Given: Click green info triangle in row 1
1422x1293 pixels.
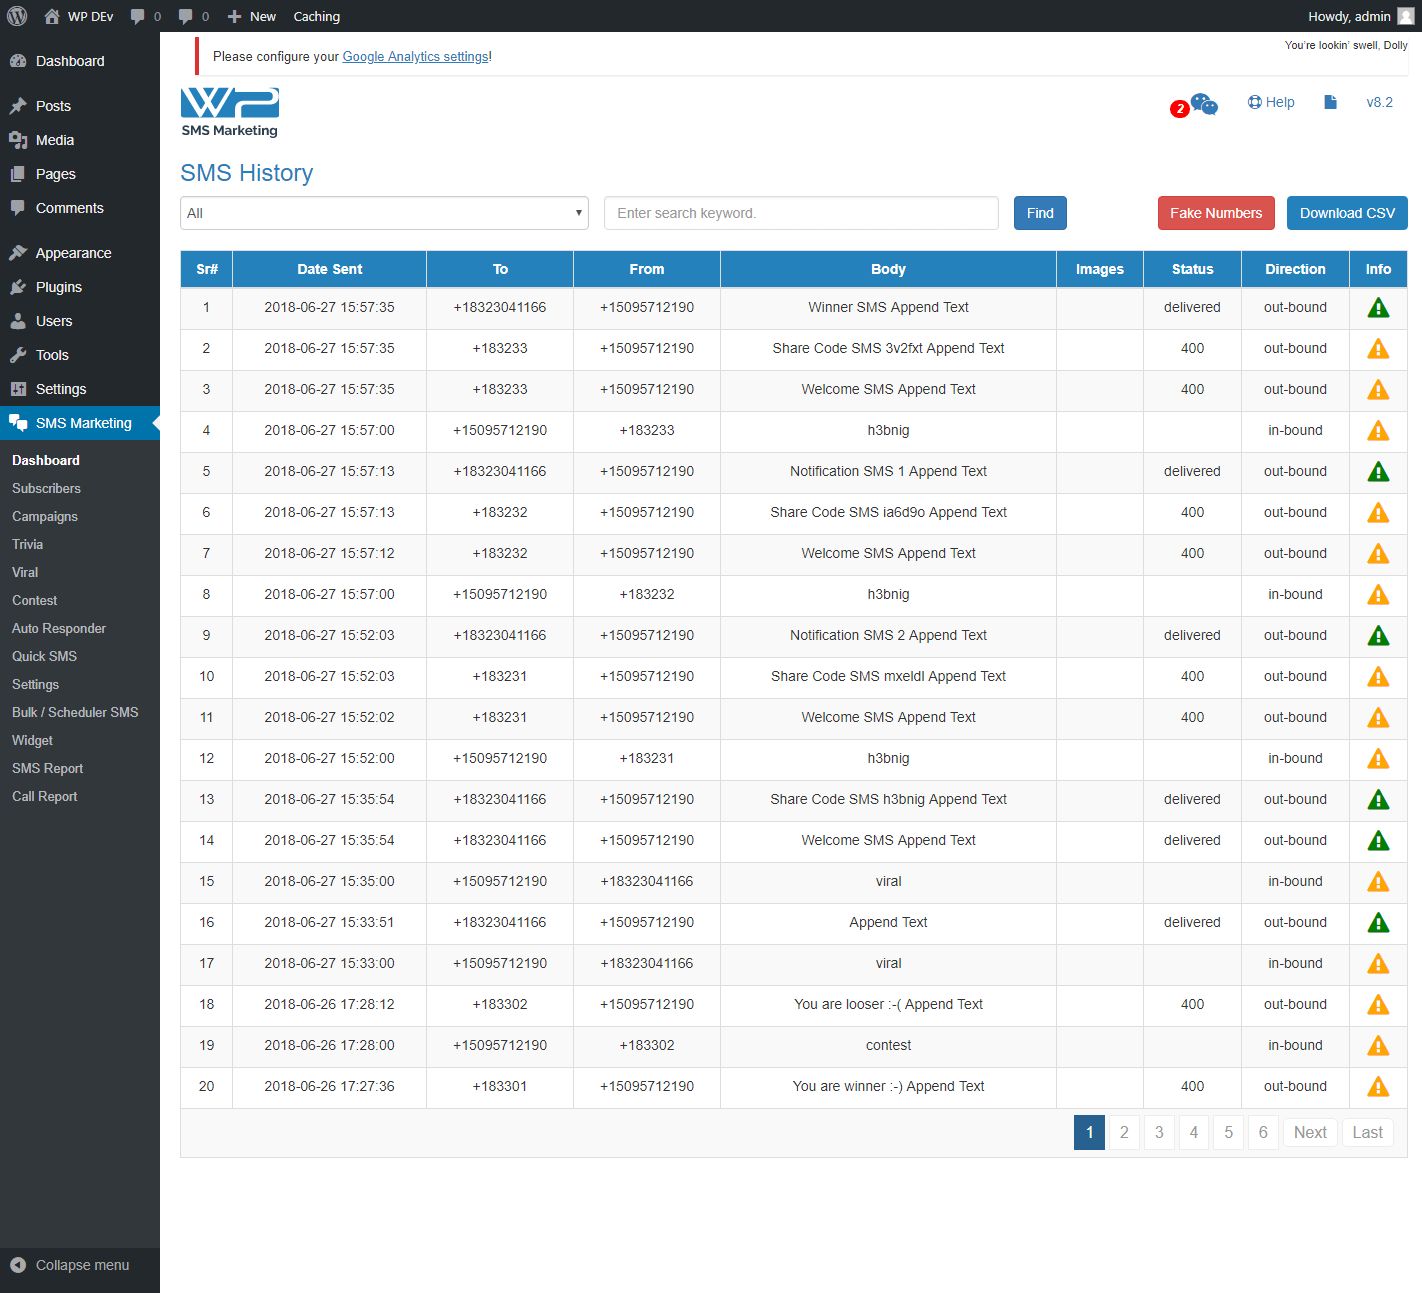Looking at the screenshot, I should (1377, 308).
